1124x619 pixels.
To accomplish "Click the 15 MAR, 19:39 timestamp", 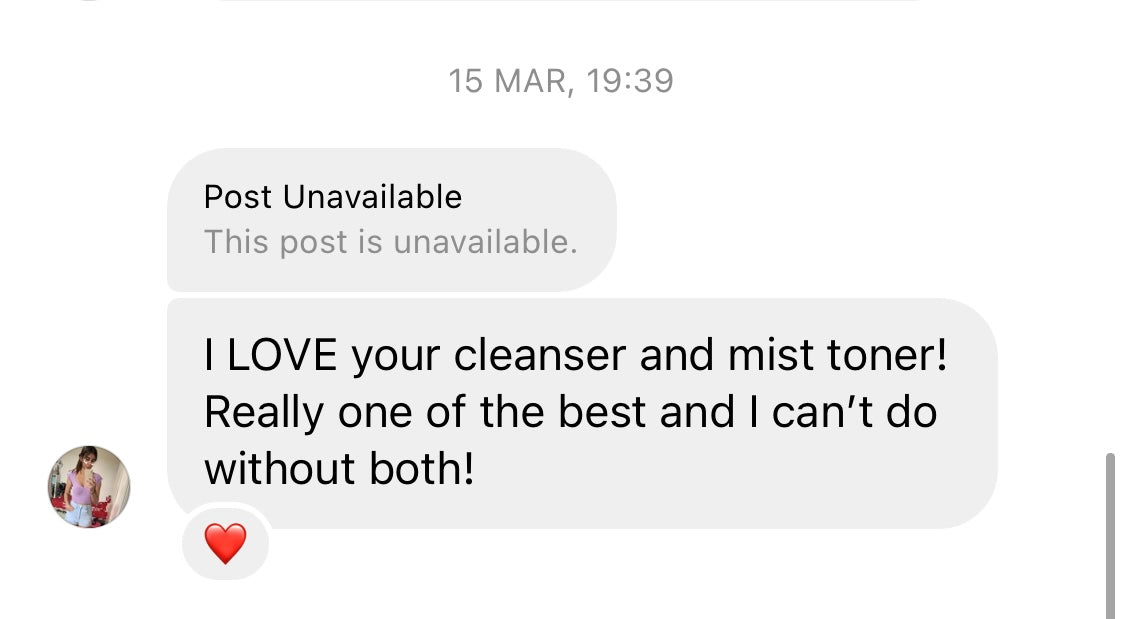I will [x=561, y=80].
